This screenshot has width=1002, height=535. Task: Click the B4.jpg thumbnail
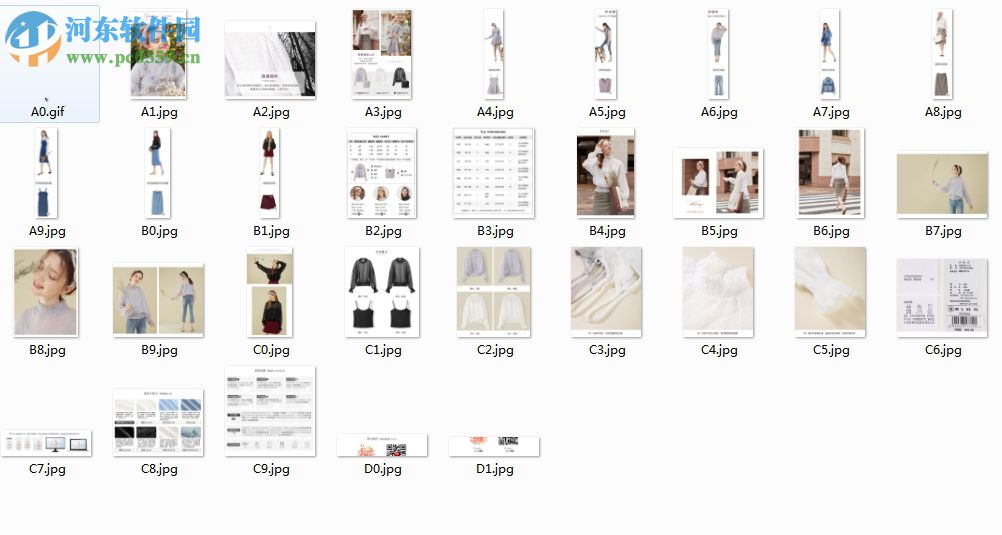pos(606,173)
